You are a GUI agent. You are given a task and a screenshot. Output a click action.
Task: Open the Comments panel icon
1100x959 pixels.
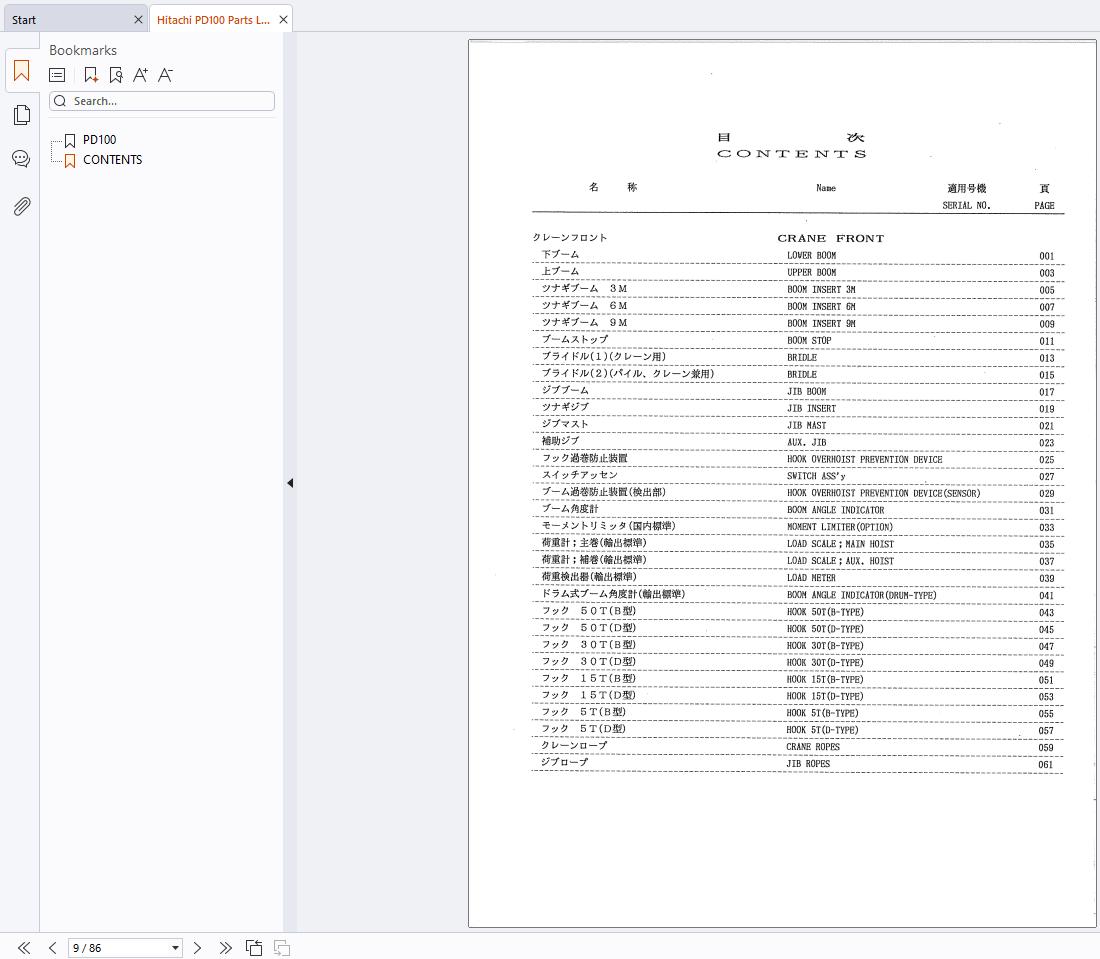point(22,159)
